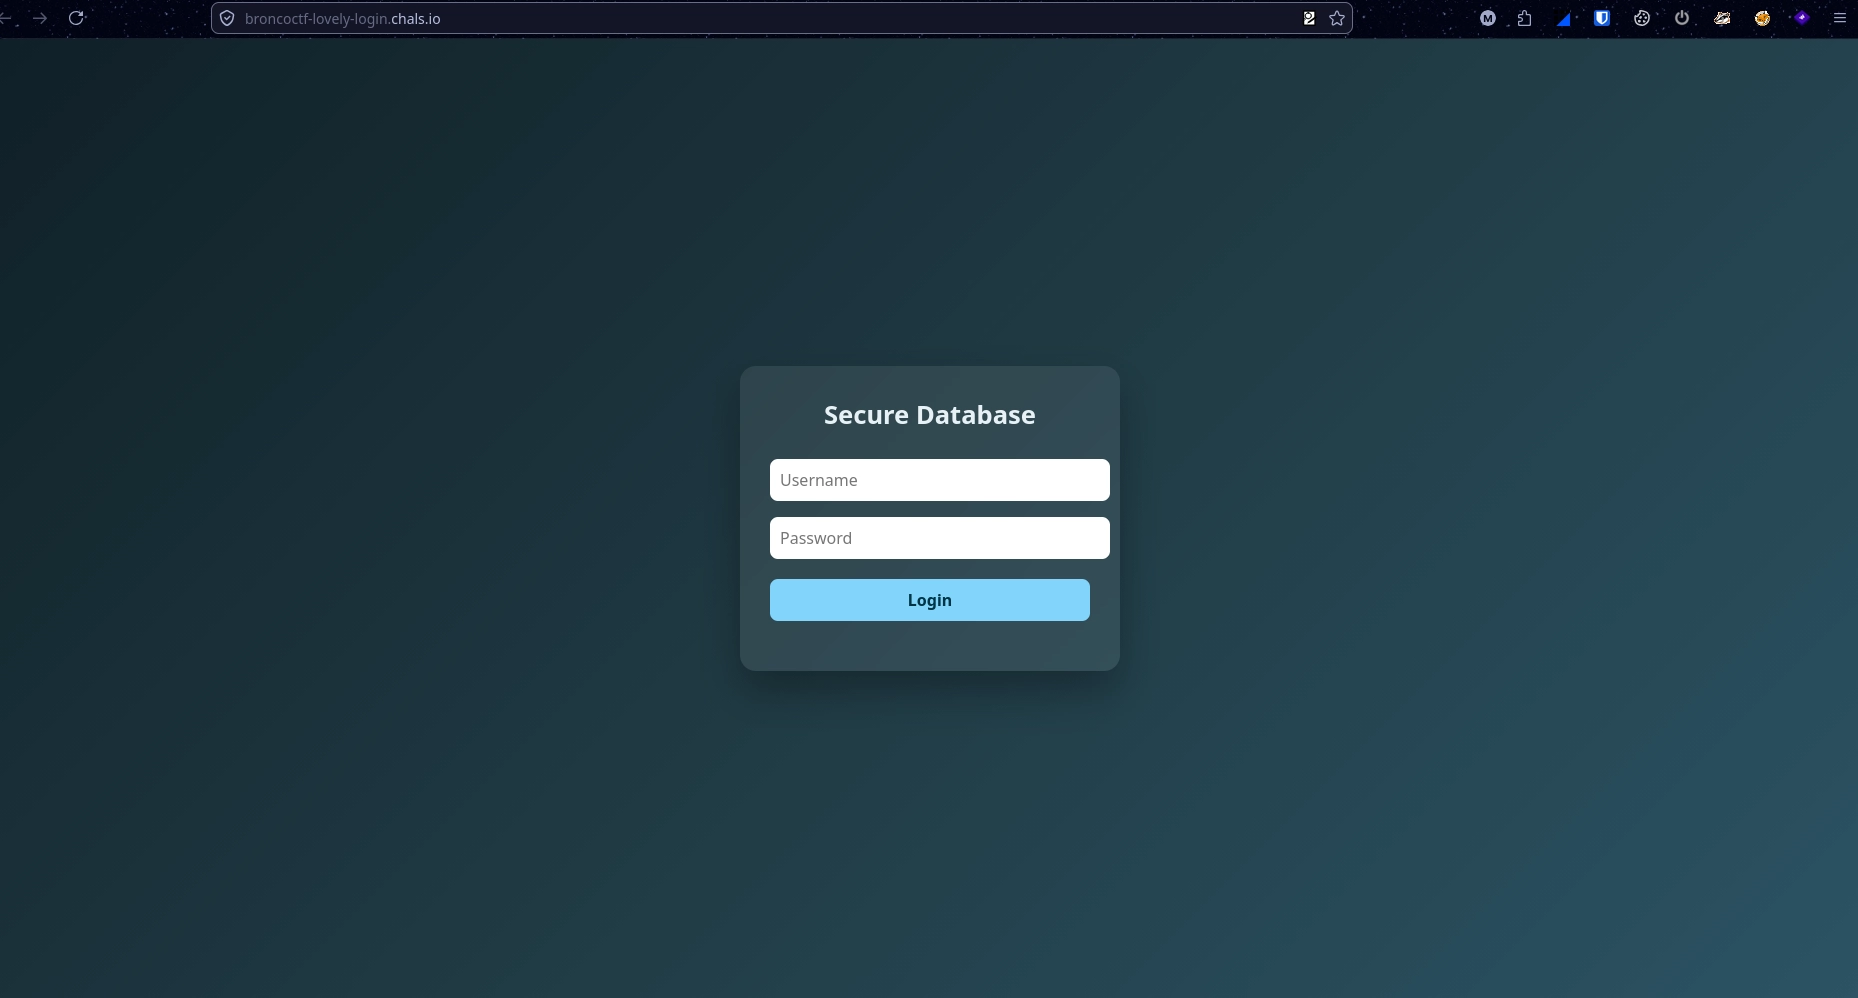
Task: Open the Bitwarden shield extension
Action: pos(1602,18)
